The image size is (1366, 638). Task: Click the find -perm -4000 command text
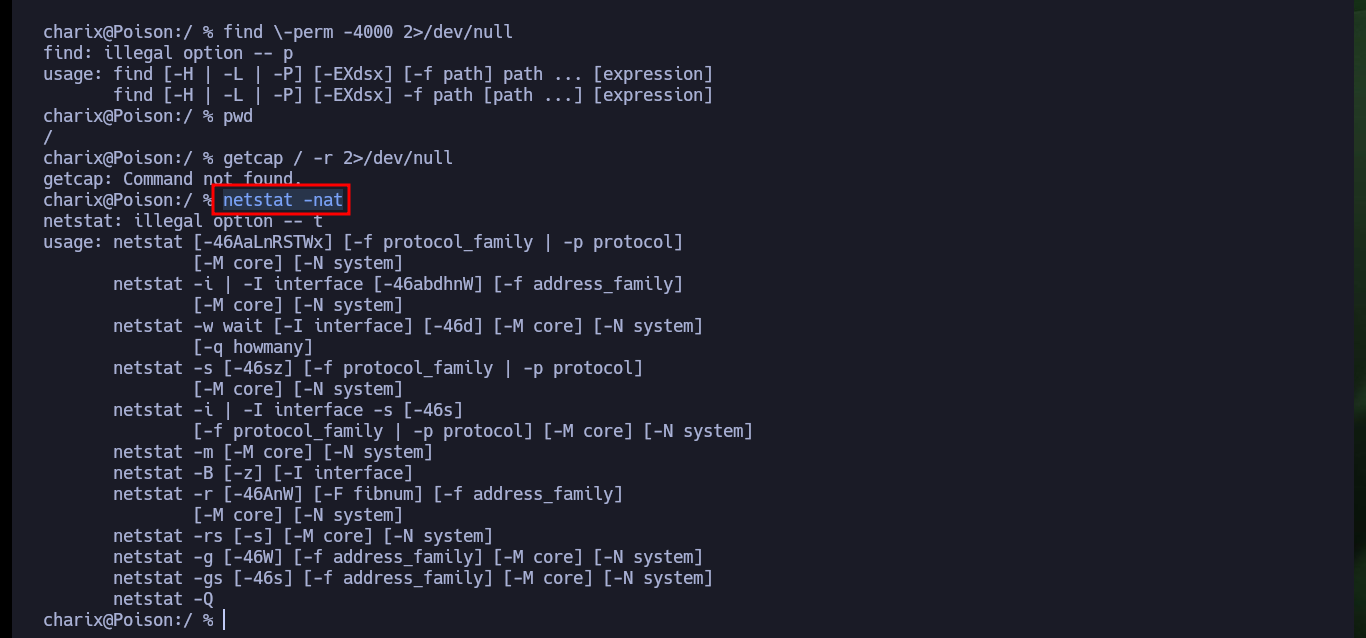pos(368,32)
